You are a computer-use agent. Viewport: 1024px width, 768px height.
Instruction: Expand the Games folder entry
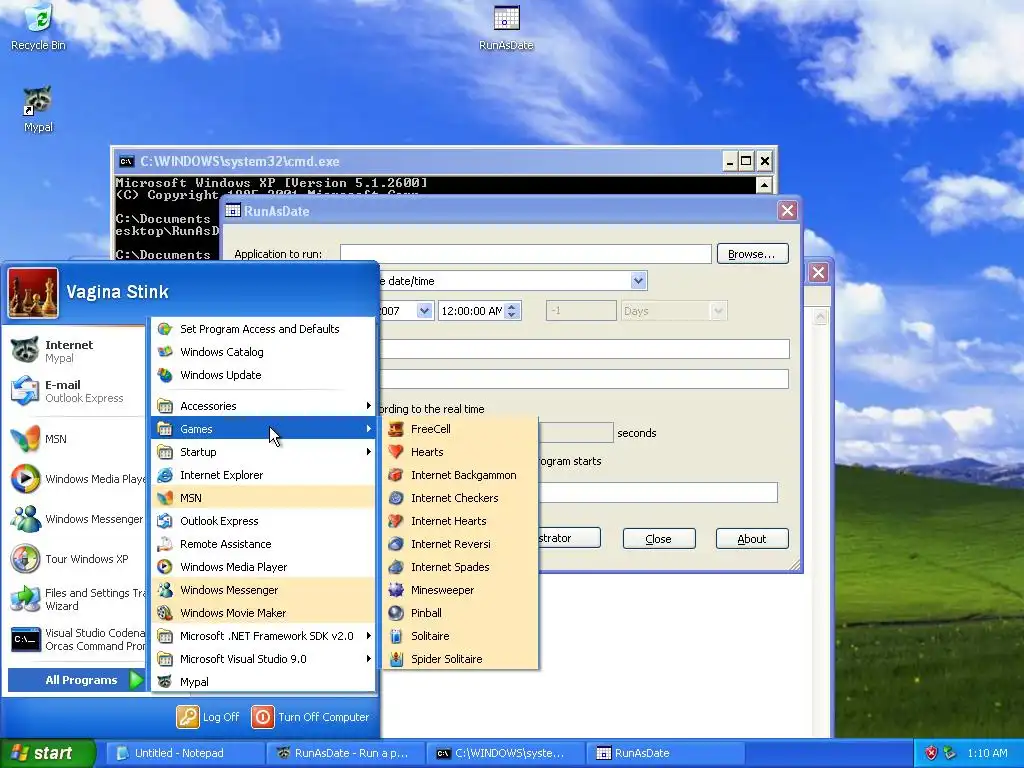tap(264, 429)
